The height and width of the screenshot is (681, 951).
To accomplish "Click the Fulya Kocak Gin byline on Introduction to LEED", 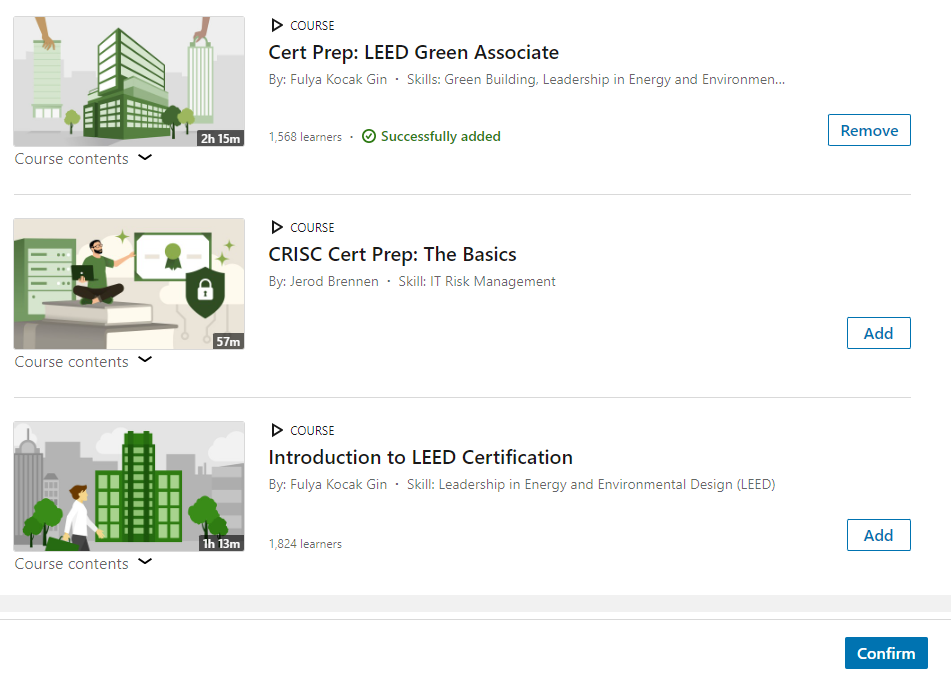I will click(x=328, y=485).
